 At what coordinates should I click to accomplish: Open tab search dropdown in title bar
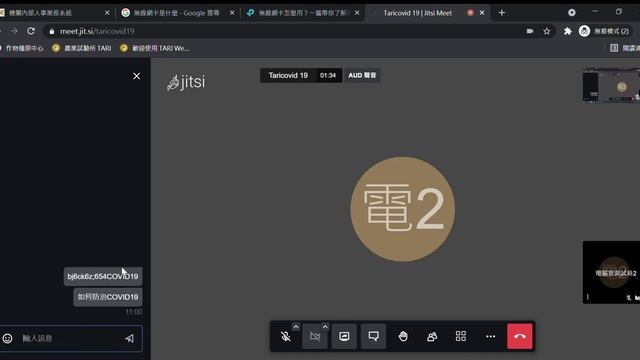(571, 13)
